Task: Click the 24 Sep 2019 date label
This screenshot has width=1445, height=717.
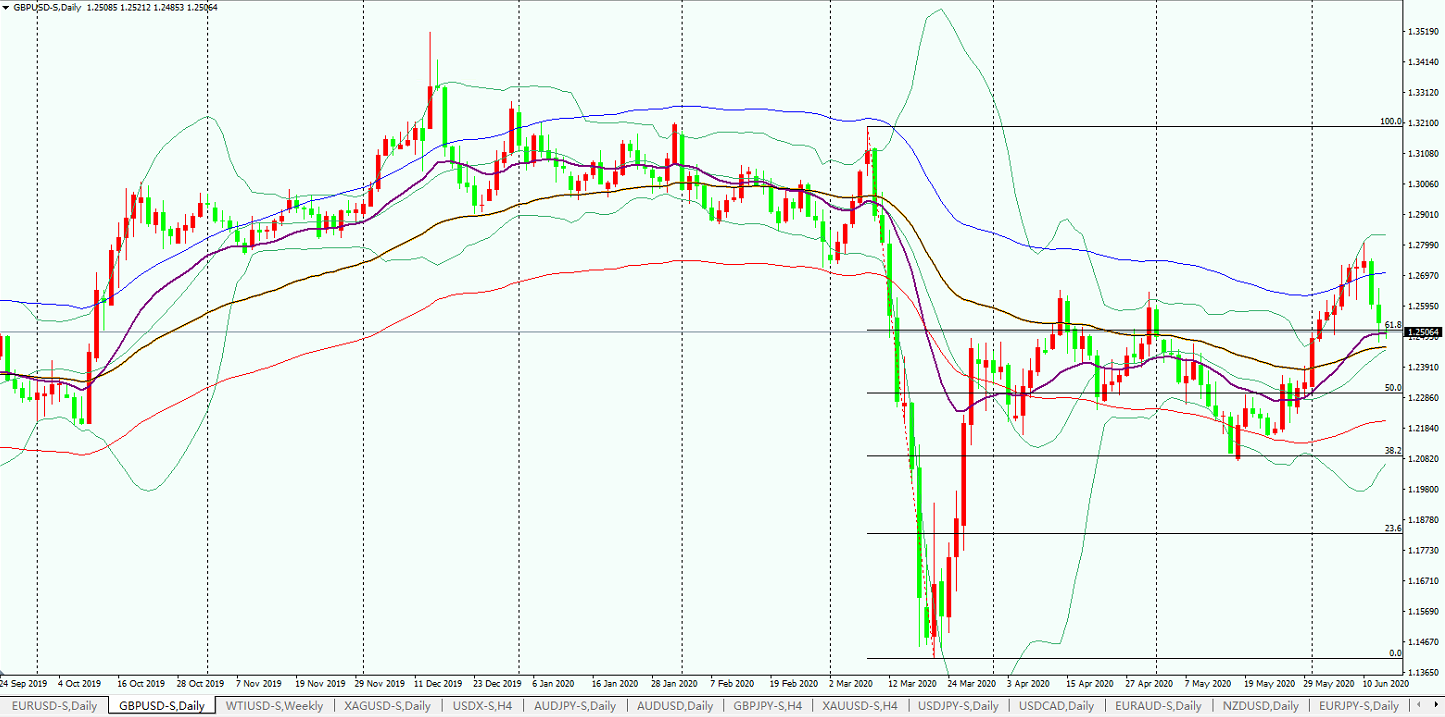Action: coord(22,684)
